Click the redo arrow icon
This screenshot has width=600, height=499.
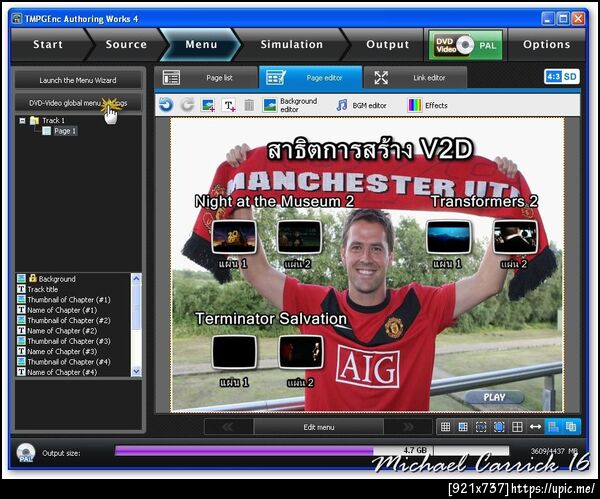click(187, 105)
